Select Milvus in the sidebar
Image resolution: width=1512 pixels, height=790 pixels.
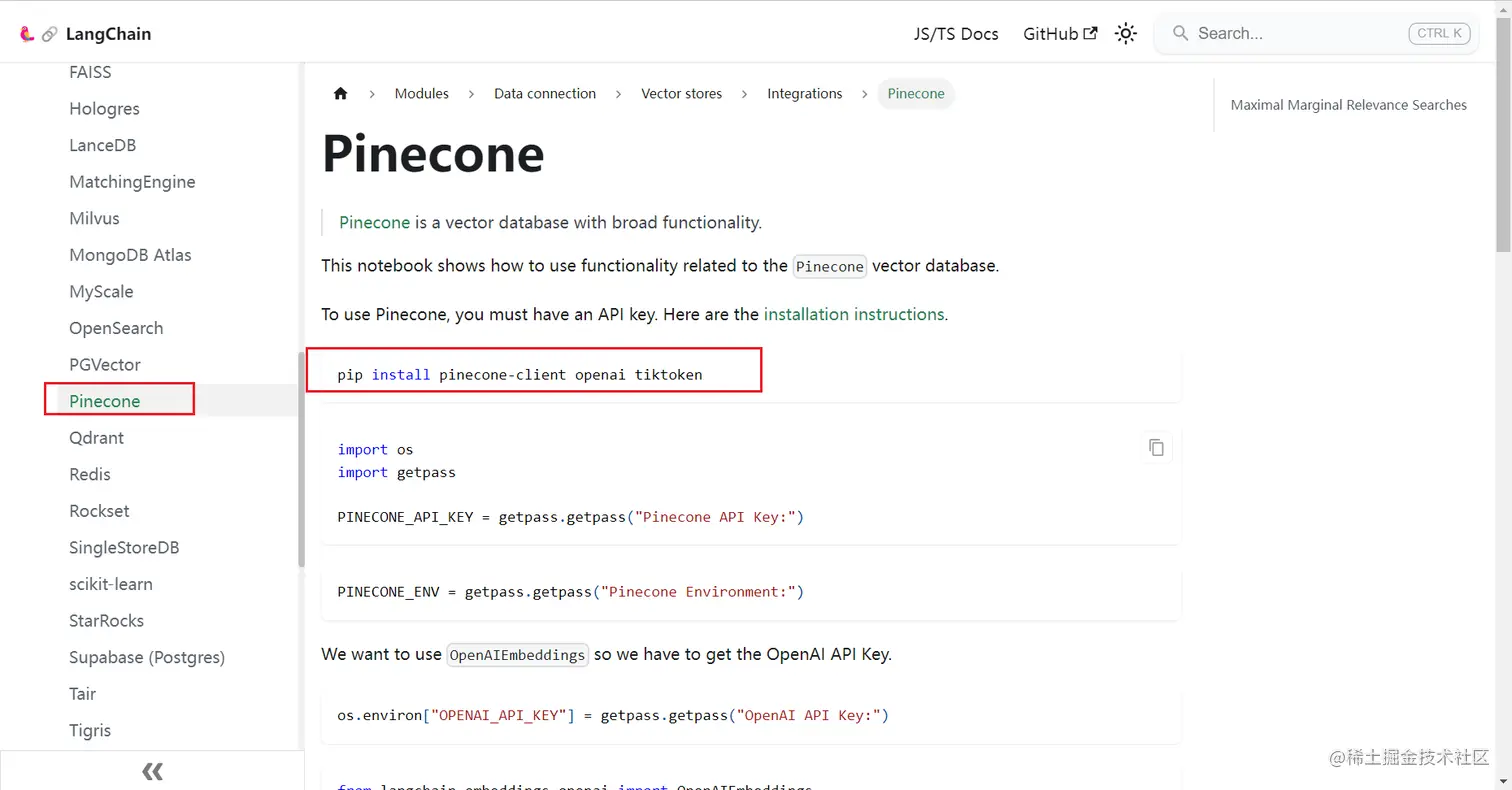(x=95, y=218)
